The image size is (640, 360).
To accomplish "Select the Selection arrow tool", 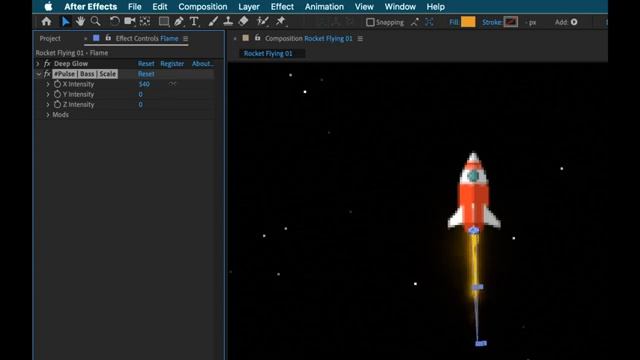I will [65, 22].
